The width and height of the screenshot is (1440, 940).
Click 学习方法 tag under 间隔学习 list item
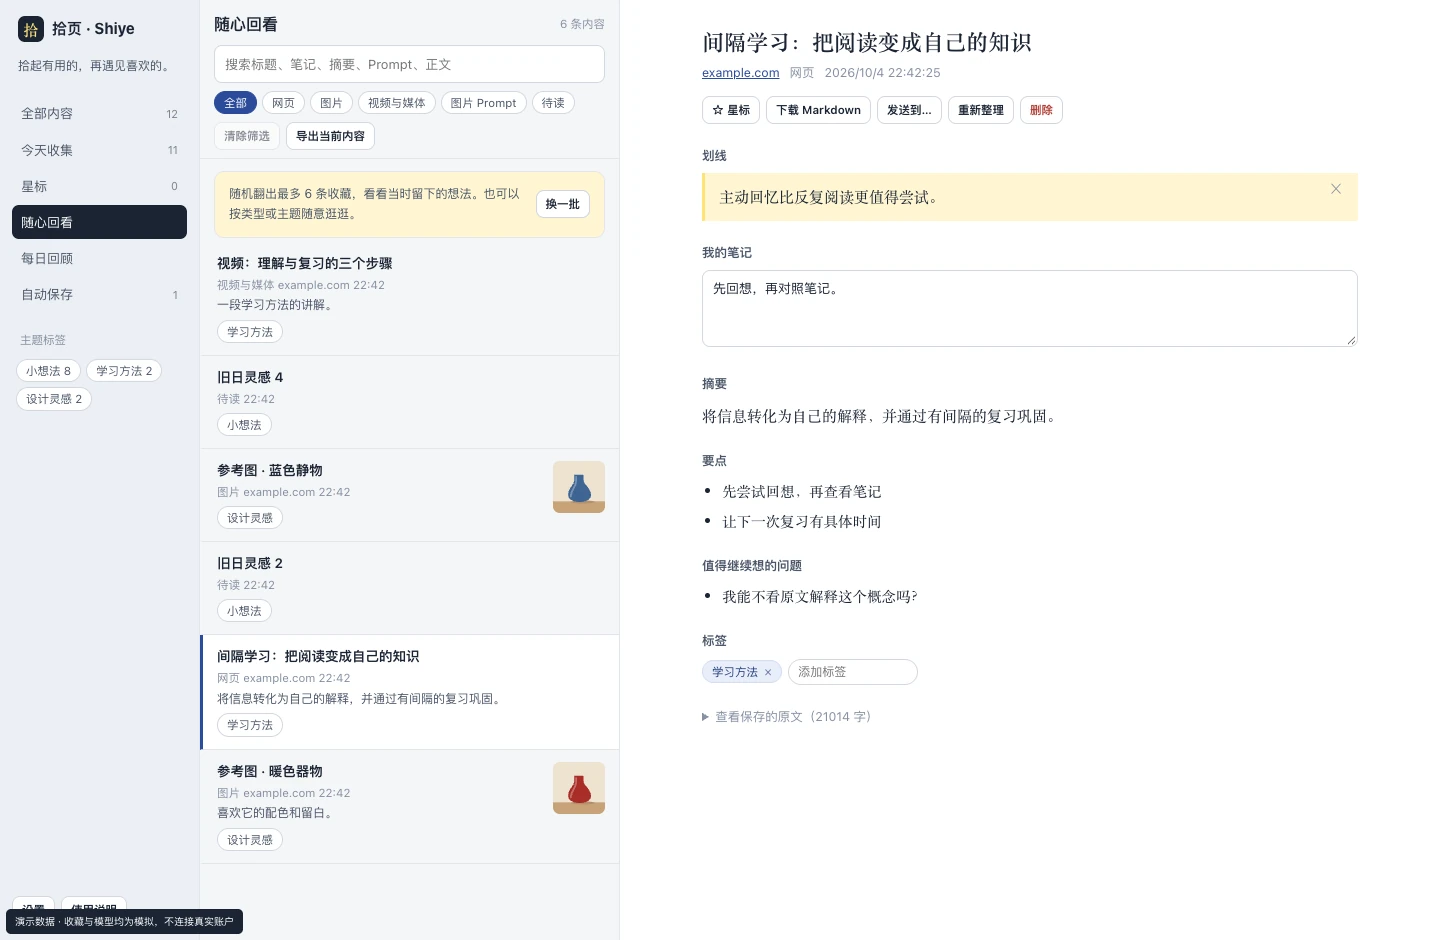click(x=250, y=725)
